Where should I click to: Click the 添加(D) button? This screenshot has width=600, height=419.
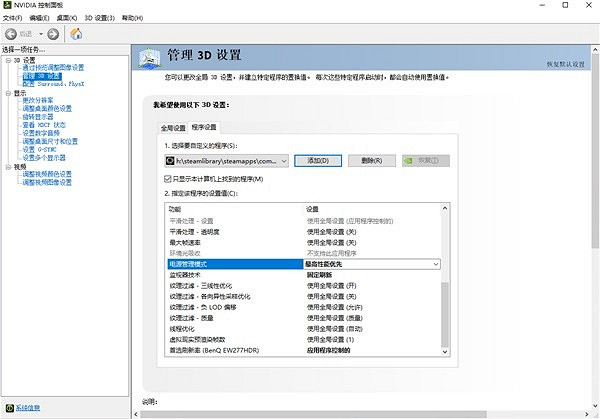coord(318,161)
